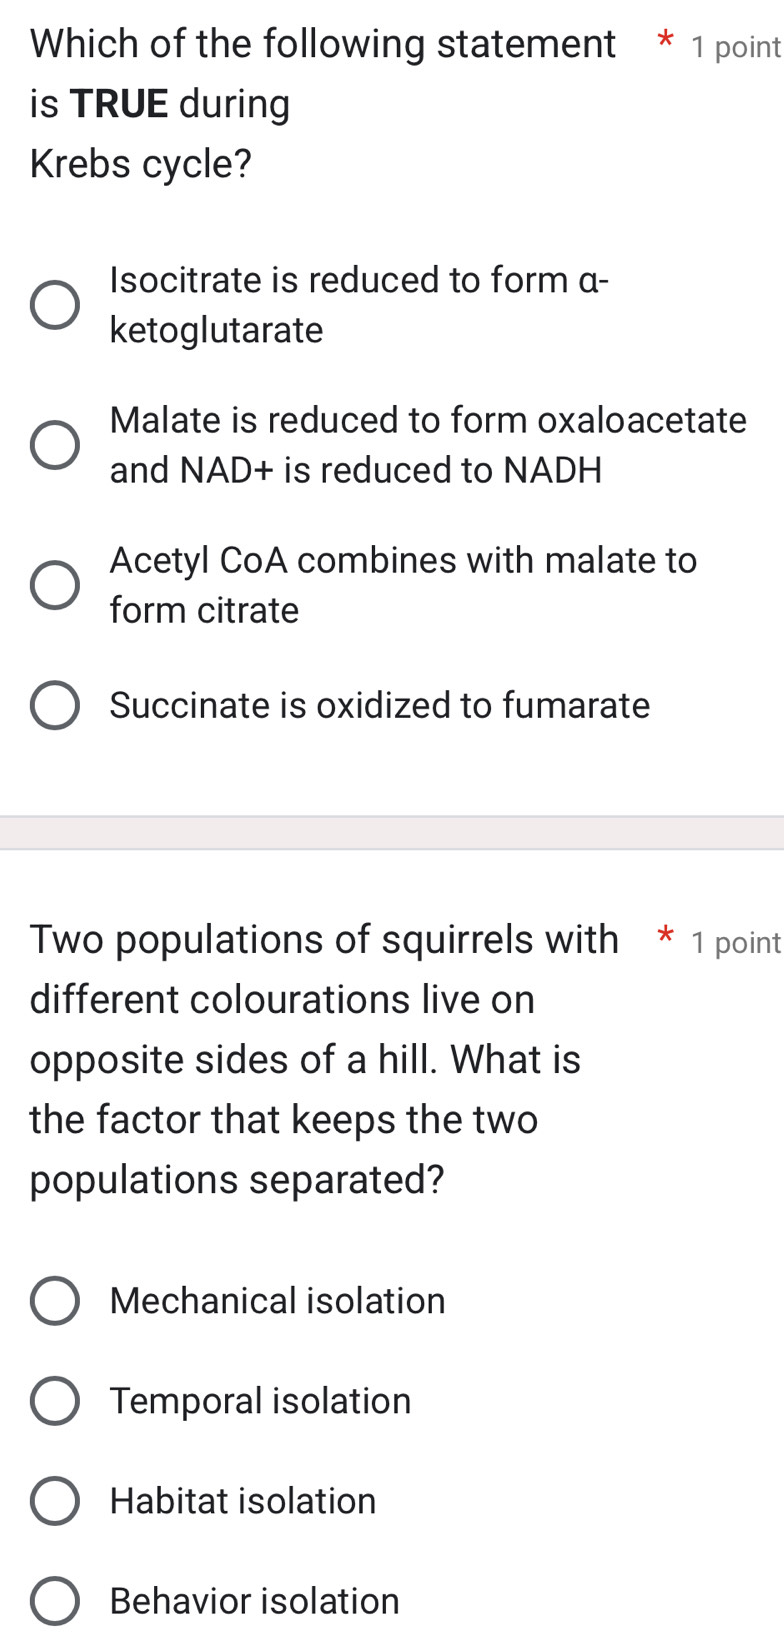The height and width of the screenshot is (1650, 784).
Task: Select the 'Isocitrate is reduced' answer option
Action: (57, 304)
